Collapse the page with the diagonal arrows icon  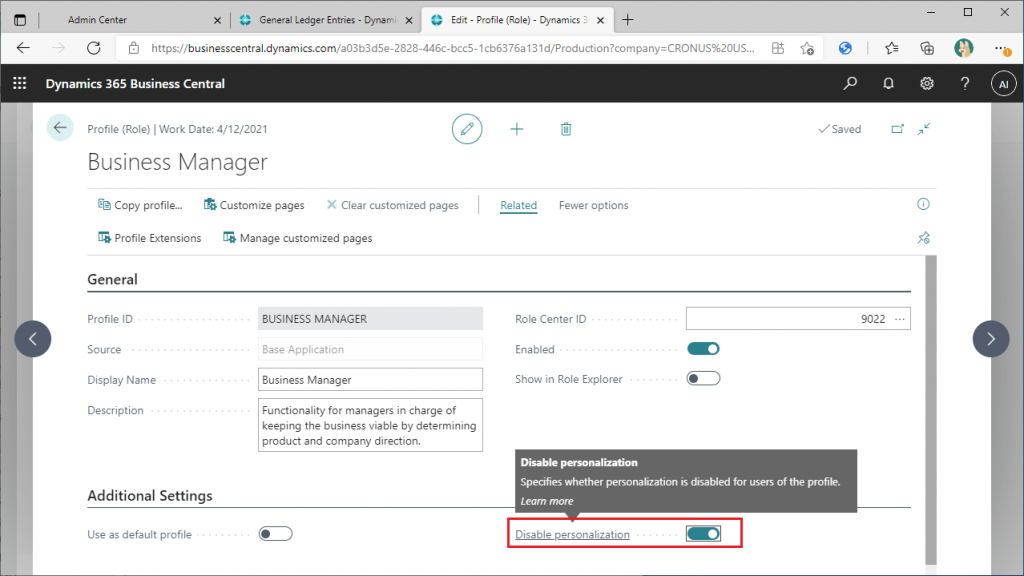[923, 129]
